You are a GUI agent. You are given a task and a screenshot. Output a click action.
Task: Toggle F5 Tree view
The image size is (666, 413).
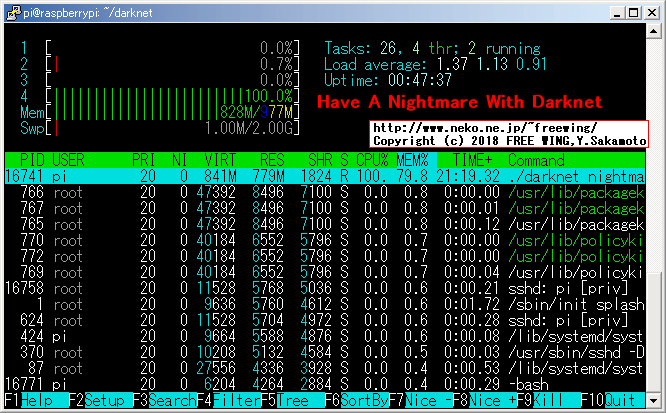[295, 398]
